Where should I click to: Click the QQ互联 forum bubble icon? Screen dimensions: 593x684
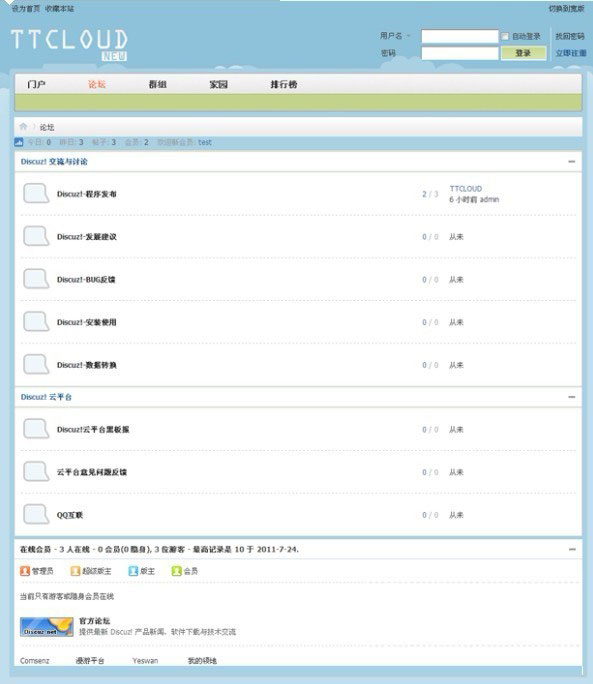click(x=36, y=515)
